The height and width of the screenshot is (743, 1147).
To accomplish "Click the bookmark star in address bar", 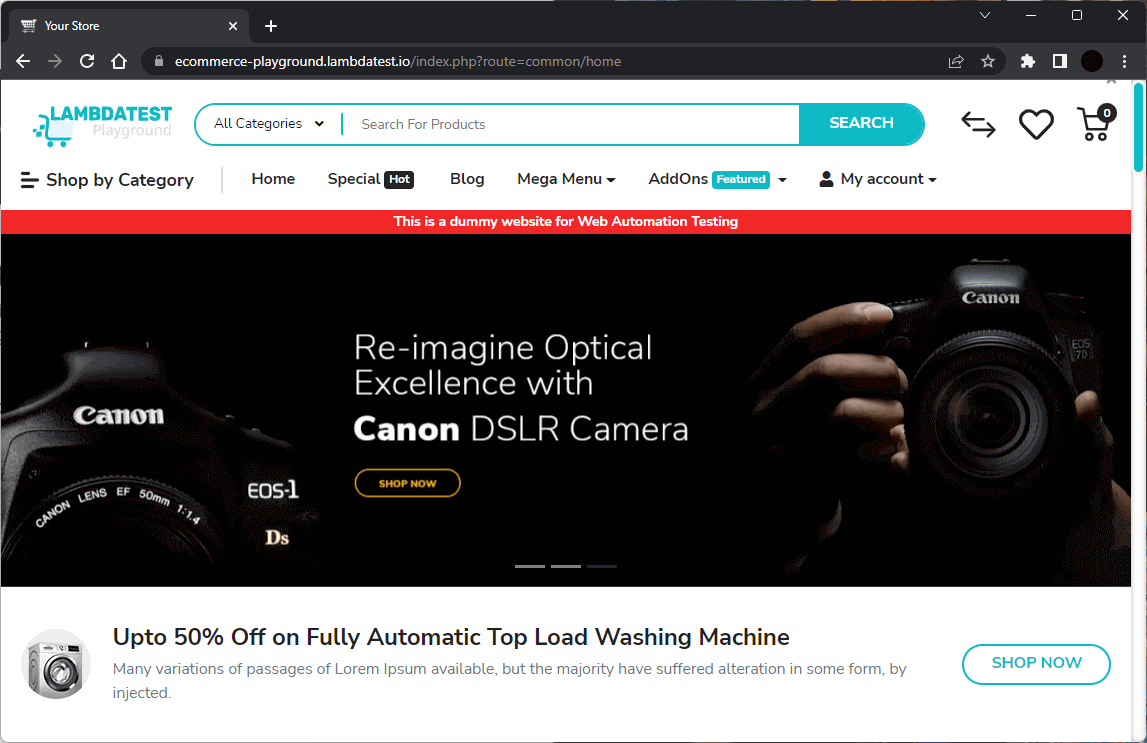I will (988, 61).
